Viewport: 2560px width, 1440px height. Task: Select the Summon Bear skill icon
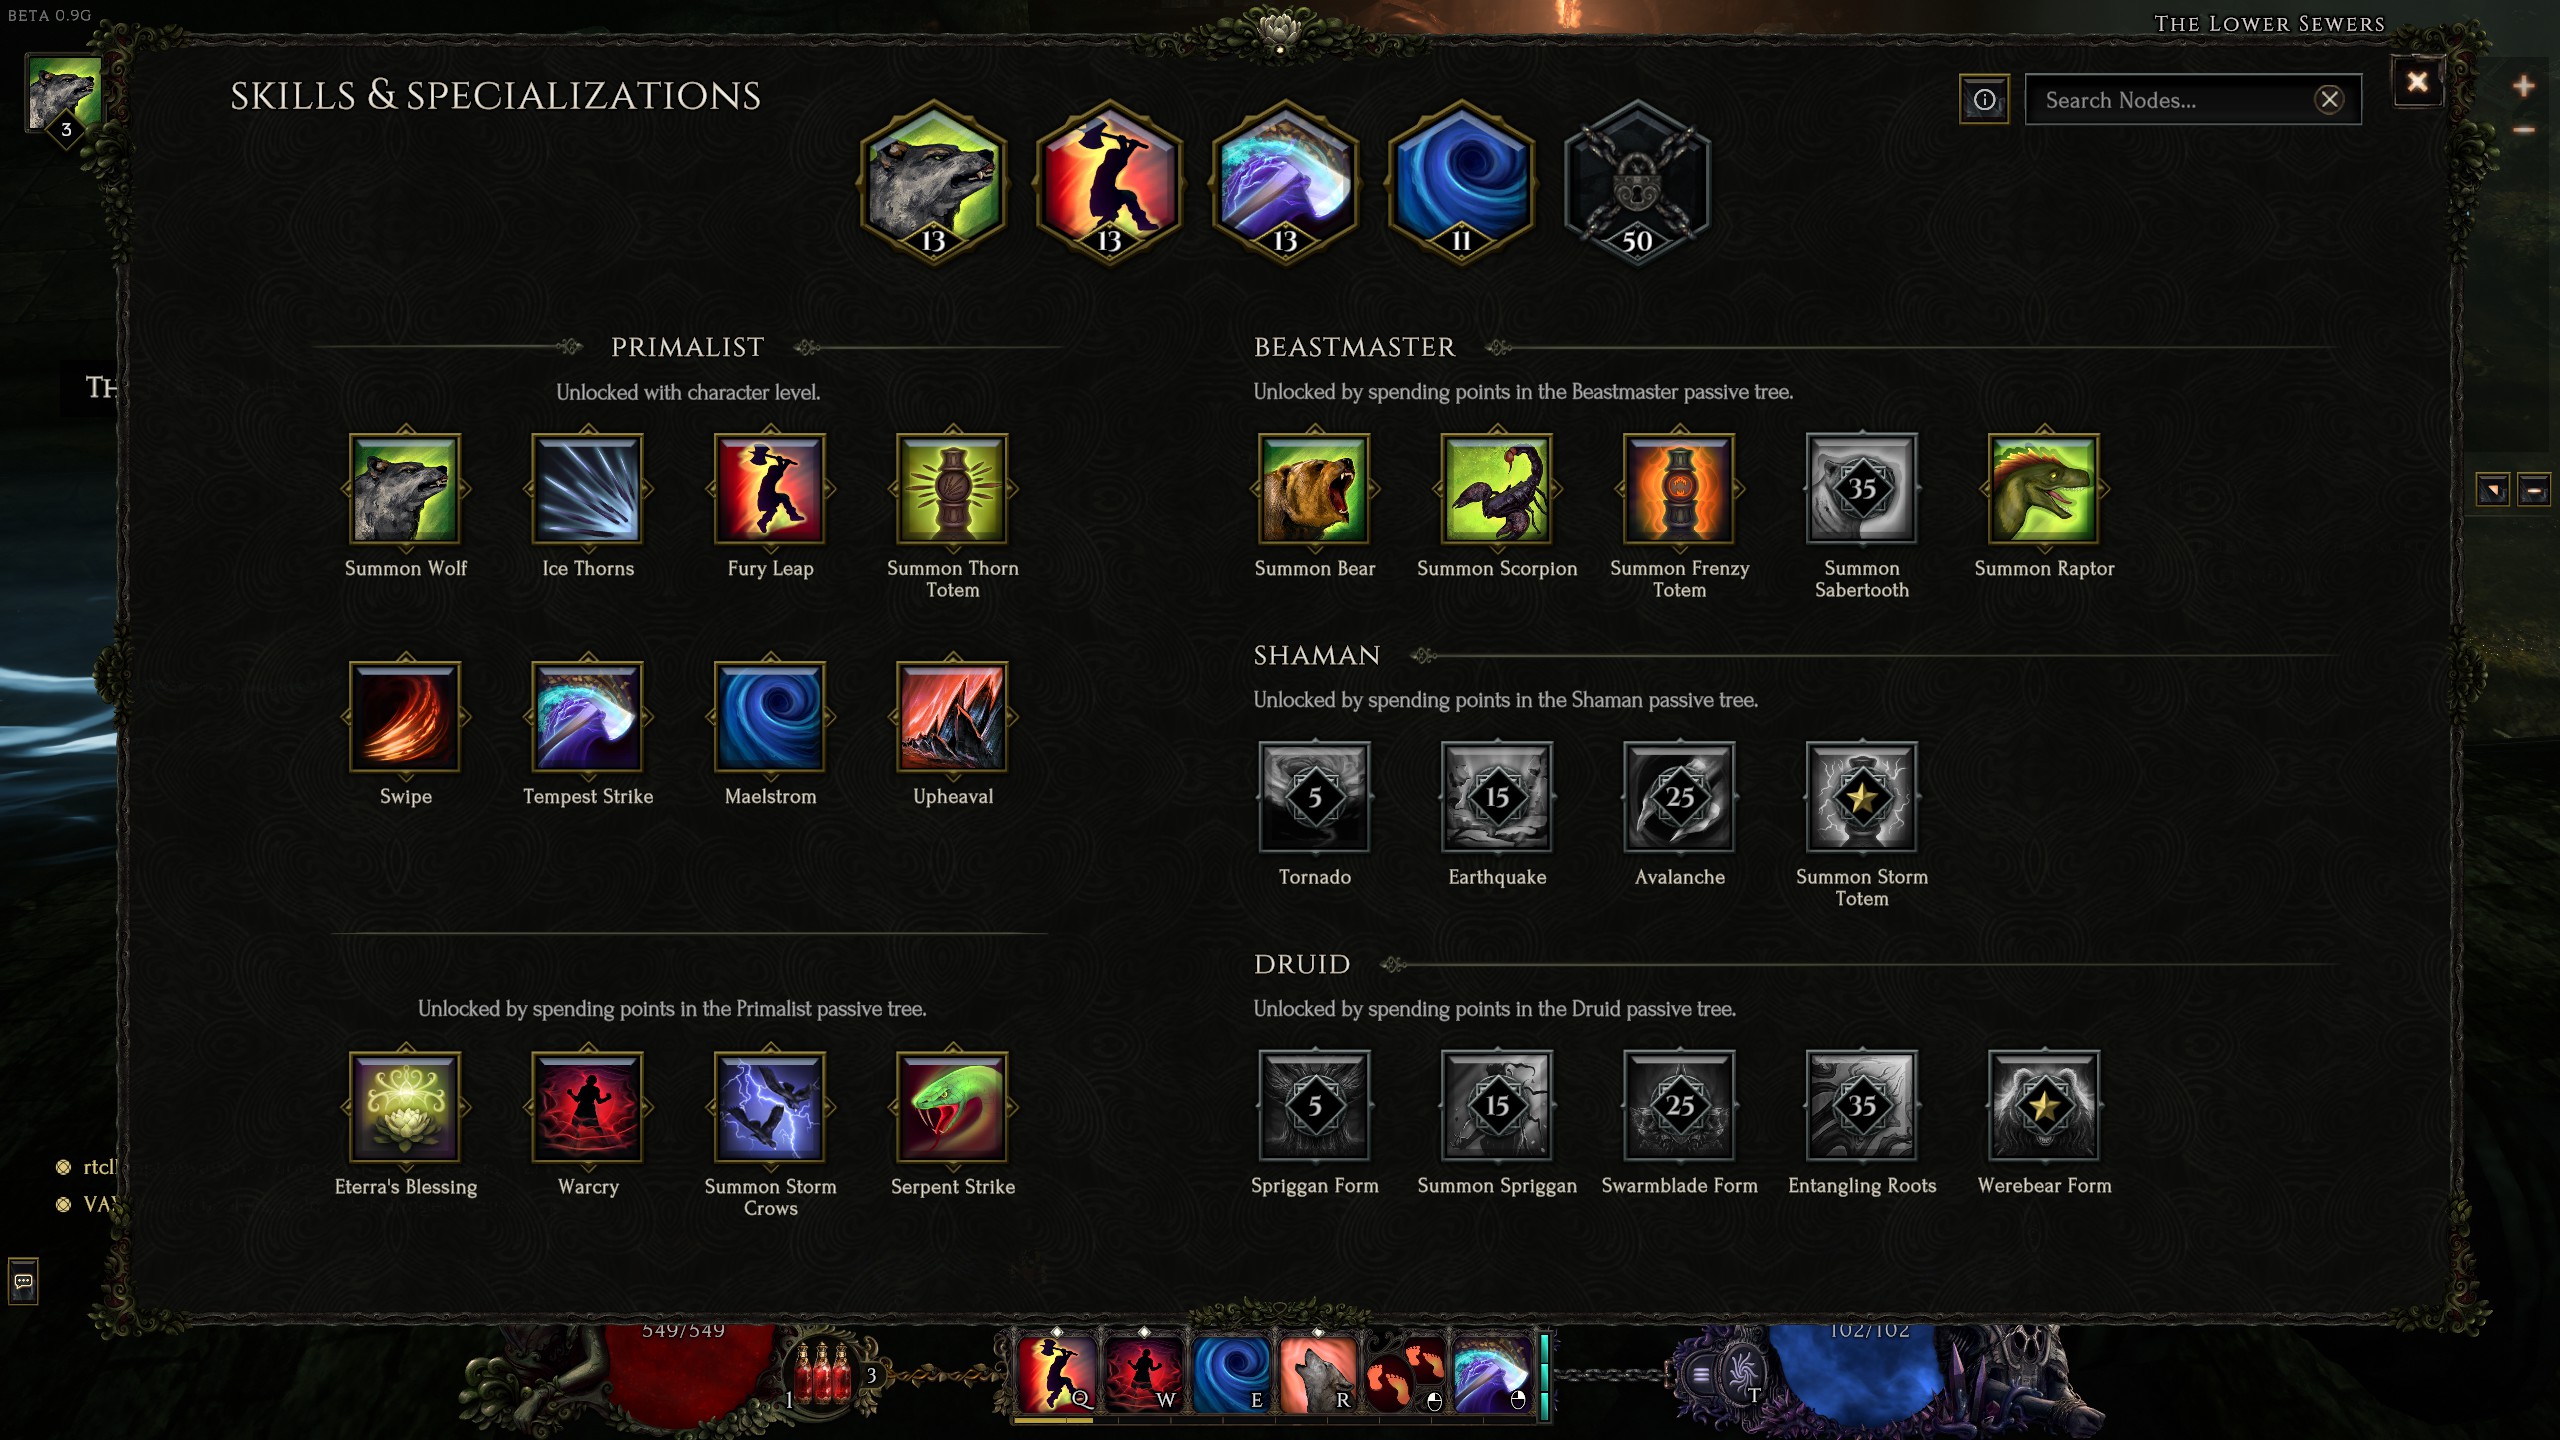pyautogui.click(x=1314, y=489)
